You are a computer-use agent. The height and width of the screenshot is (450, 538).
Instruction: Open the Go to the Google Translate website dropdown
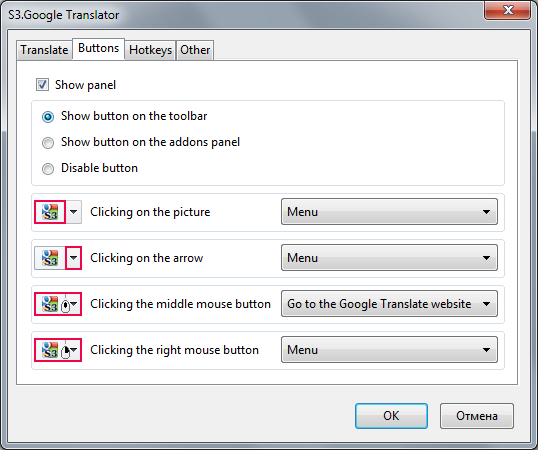pyautogui.click(x=389, y=304)
